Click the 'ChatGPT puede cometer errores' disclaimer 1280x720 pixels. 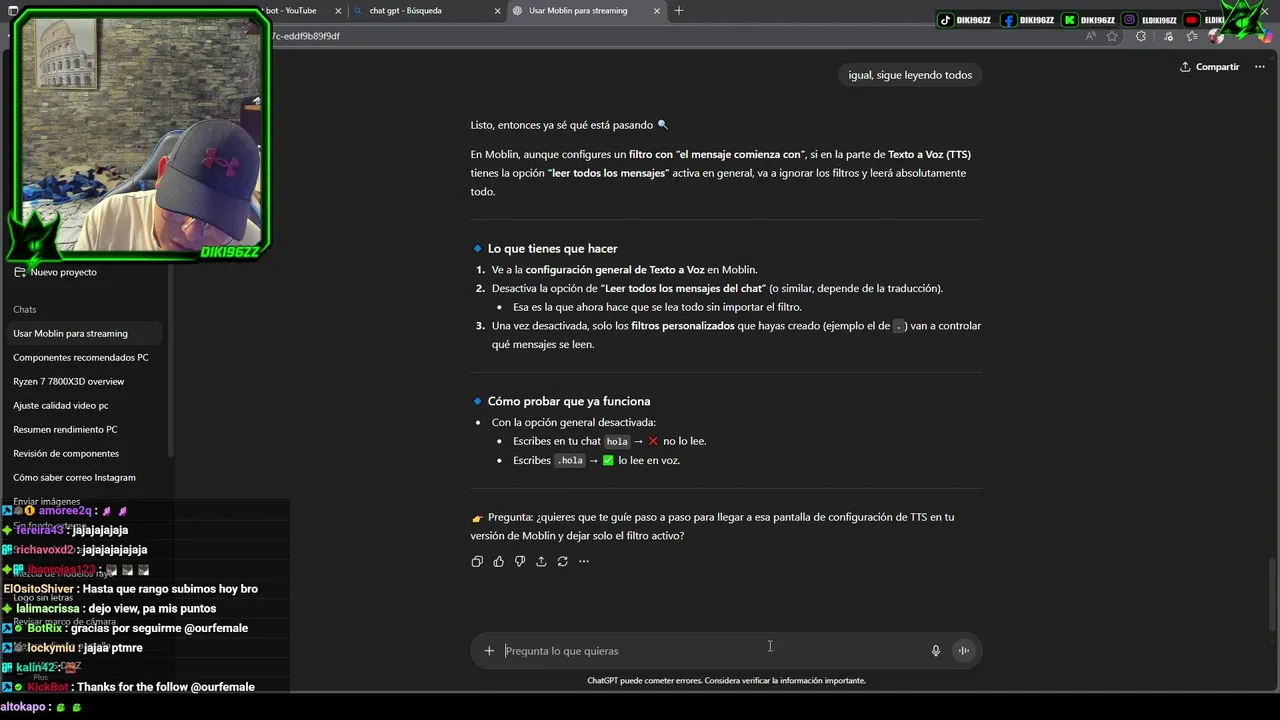coord(726,681)
